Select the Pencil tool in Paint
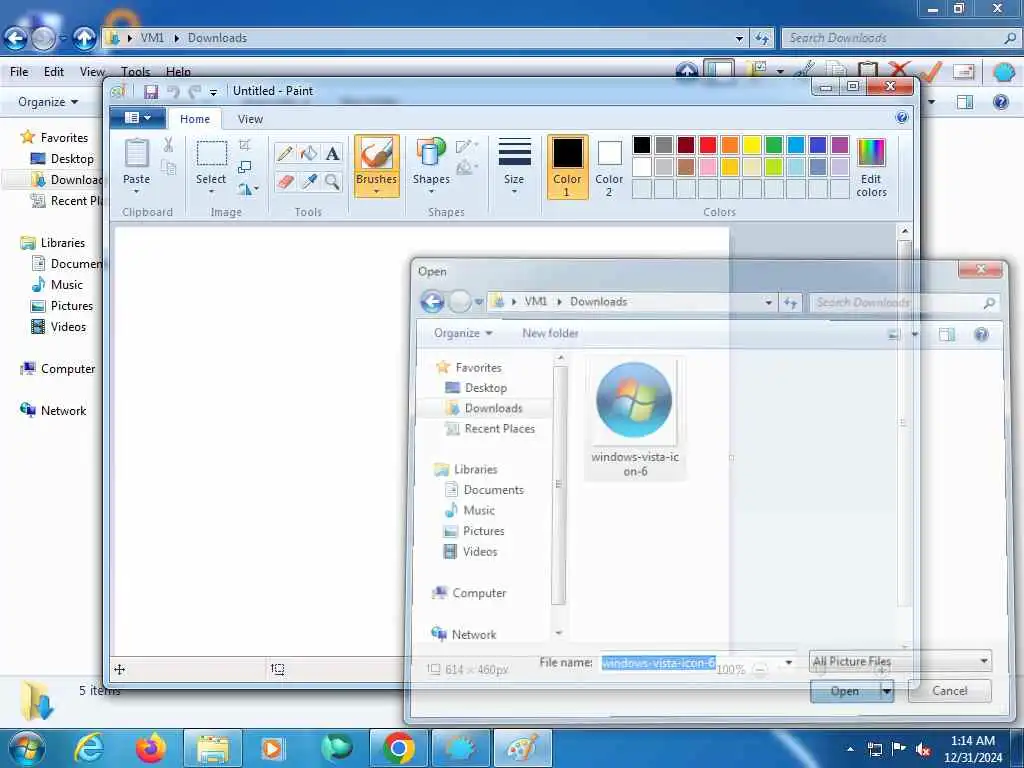The width and height of the screenshot is (1024, 768). tap(285, 153)
